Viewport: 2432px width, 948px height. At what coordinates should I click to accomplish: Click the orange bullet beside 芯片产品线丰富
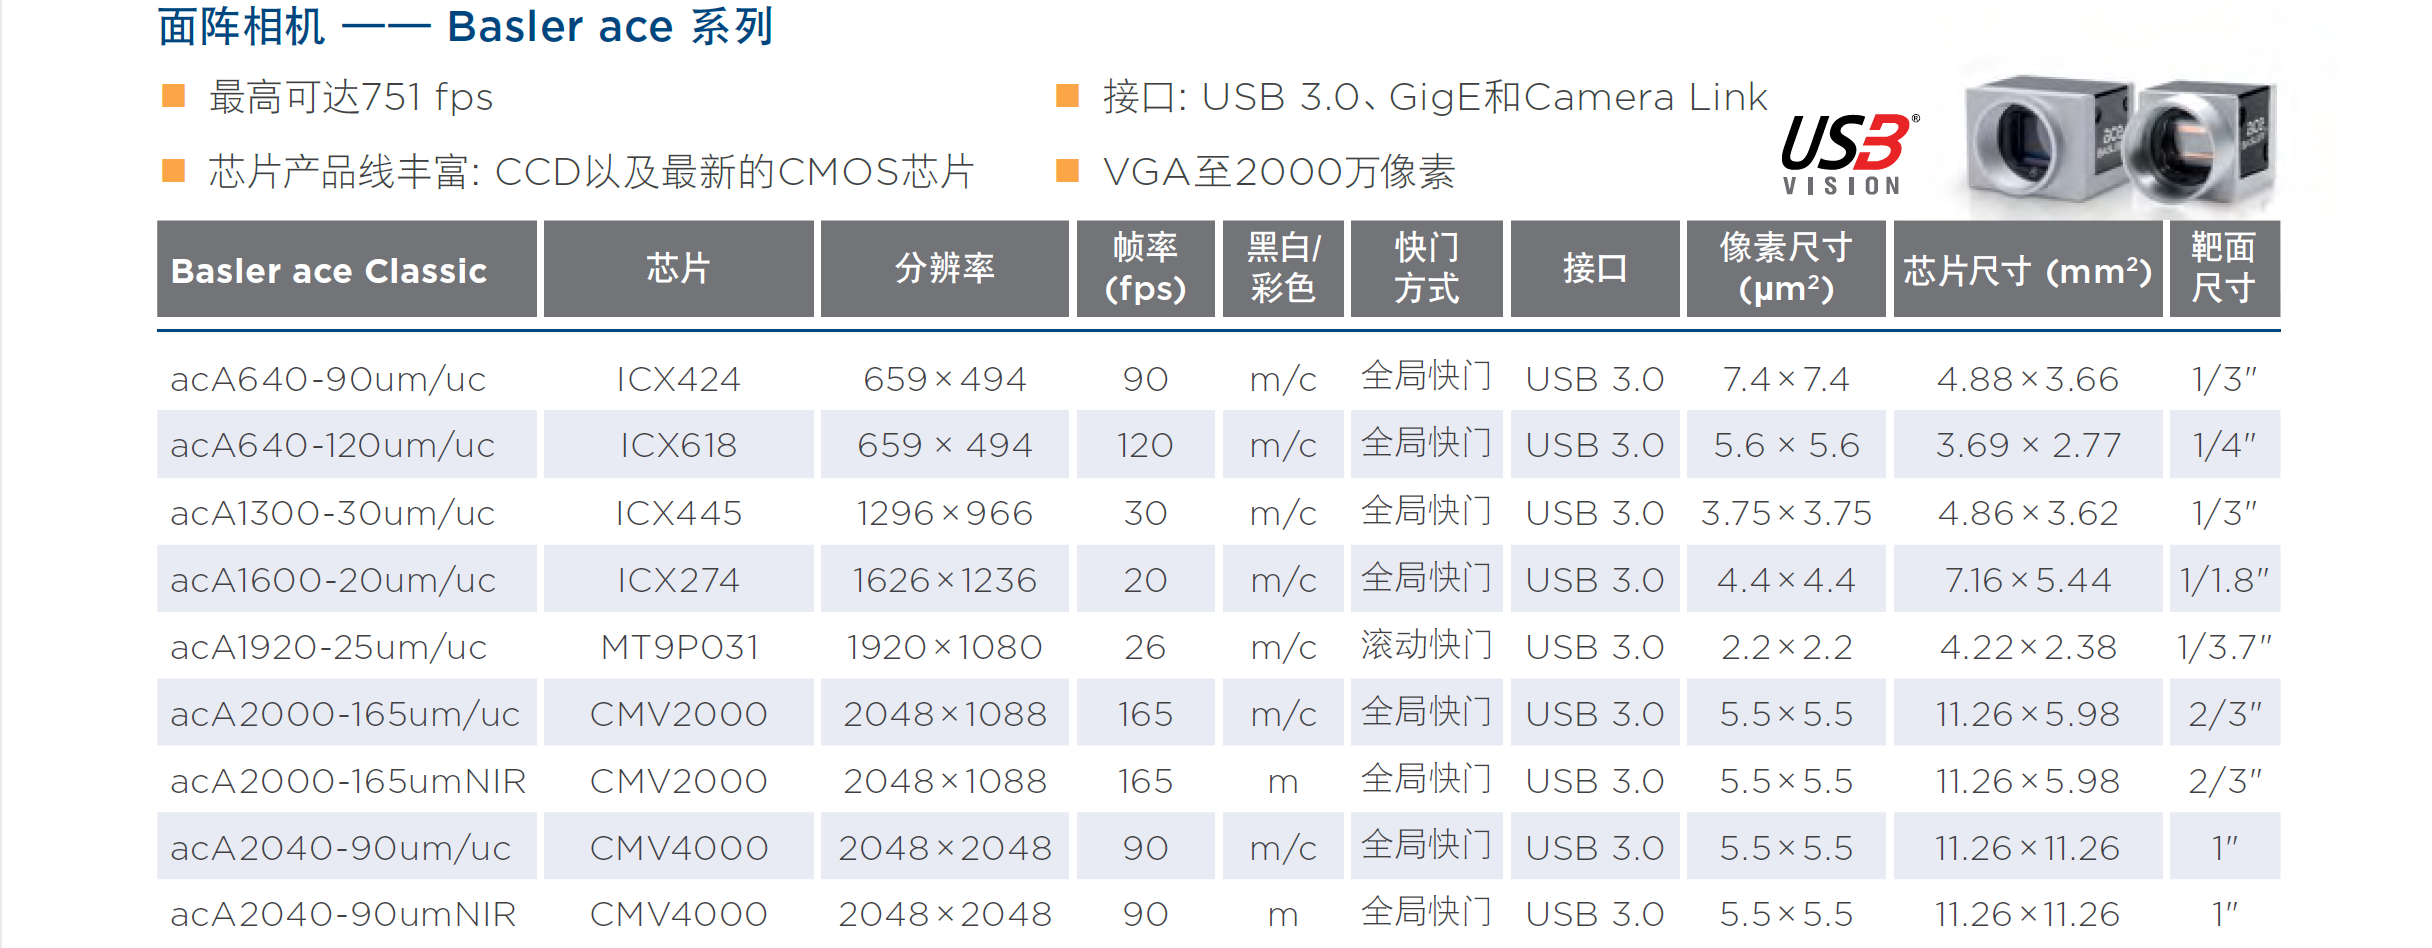point(174,171)
